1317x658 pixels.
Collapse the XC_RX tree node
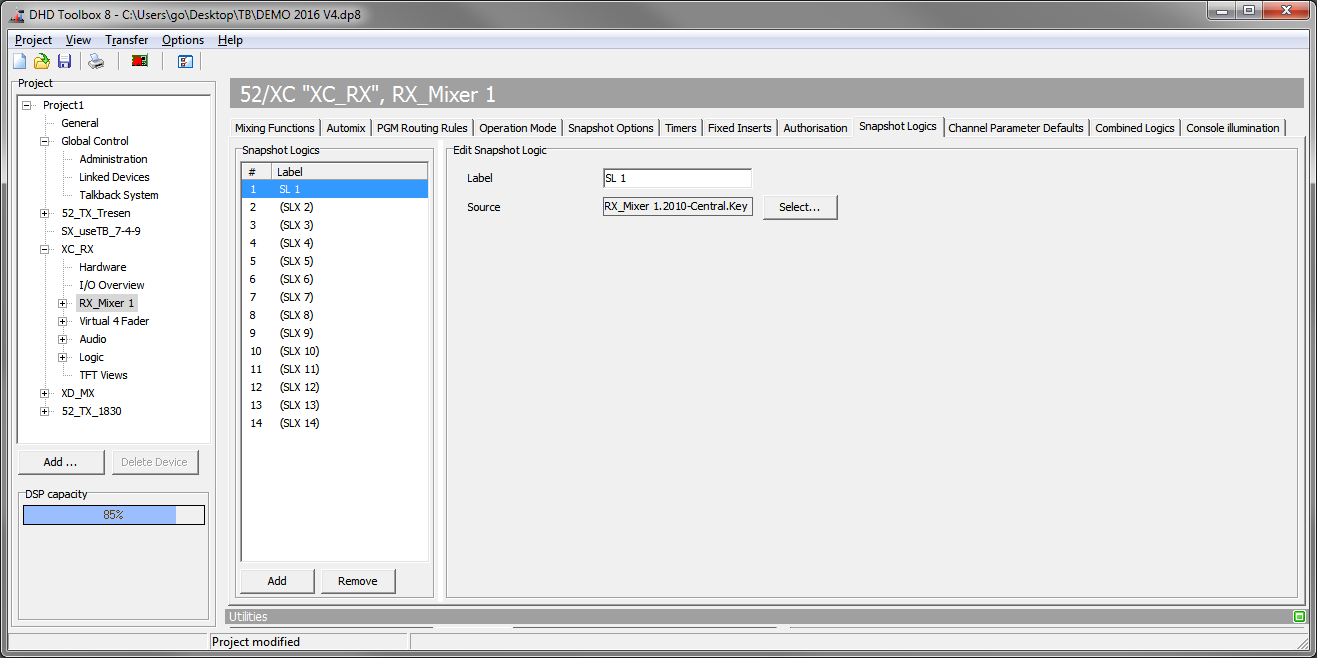[42, 248]
